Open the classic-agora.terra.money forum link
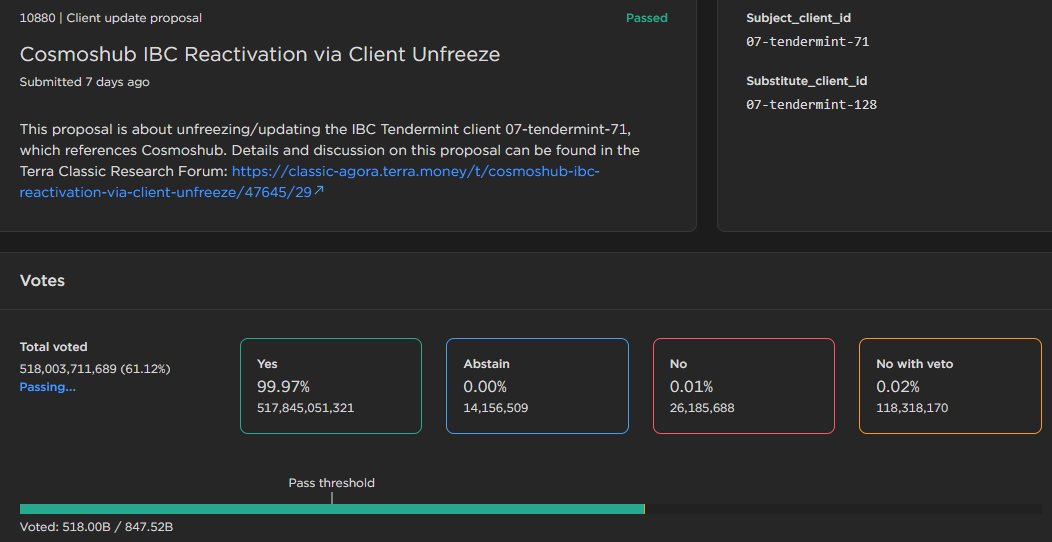The height and width of the screenshot is (542, 1052). [415, 172]
